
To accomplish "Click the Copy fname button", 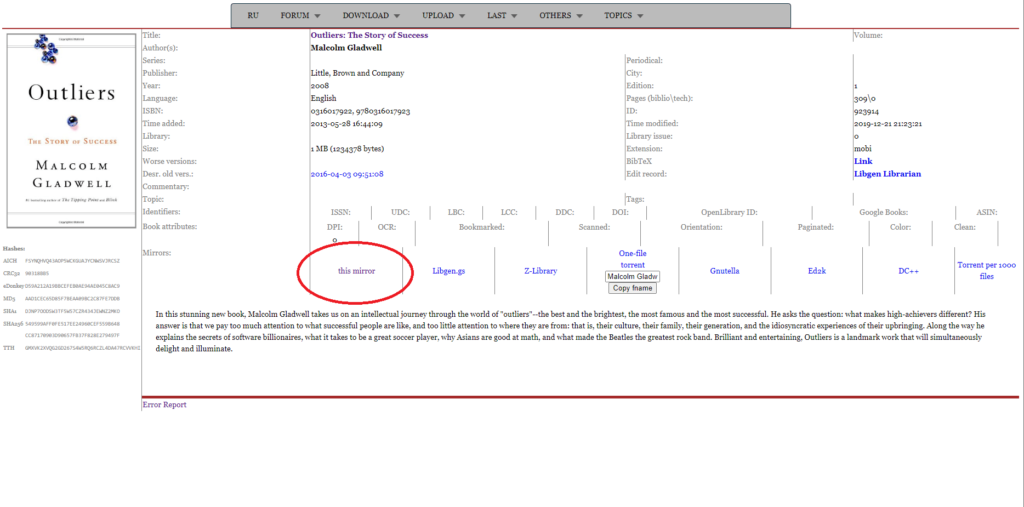I will coord(632,288).
